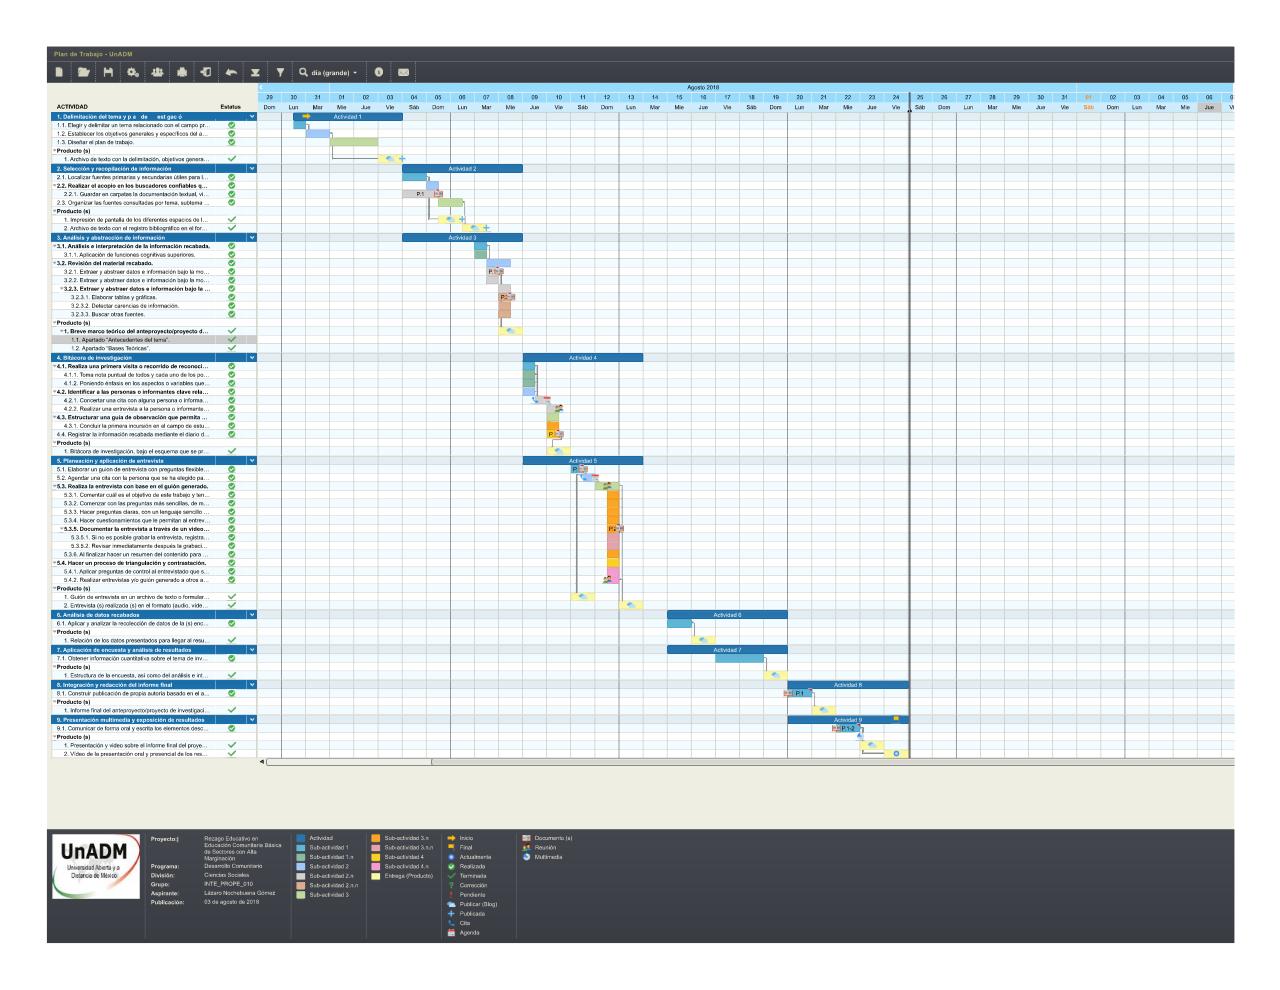
Task: Click the green status check for task 1.1
Action: 231,125
